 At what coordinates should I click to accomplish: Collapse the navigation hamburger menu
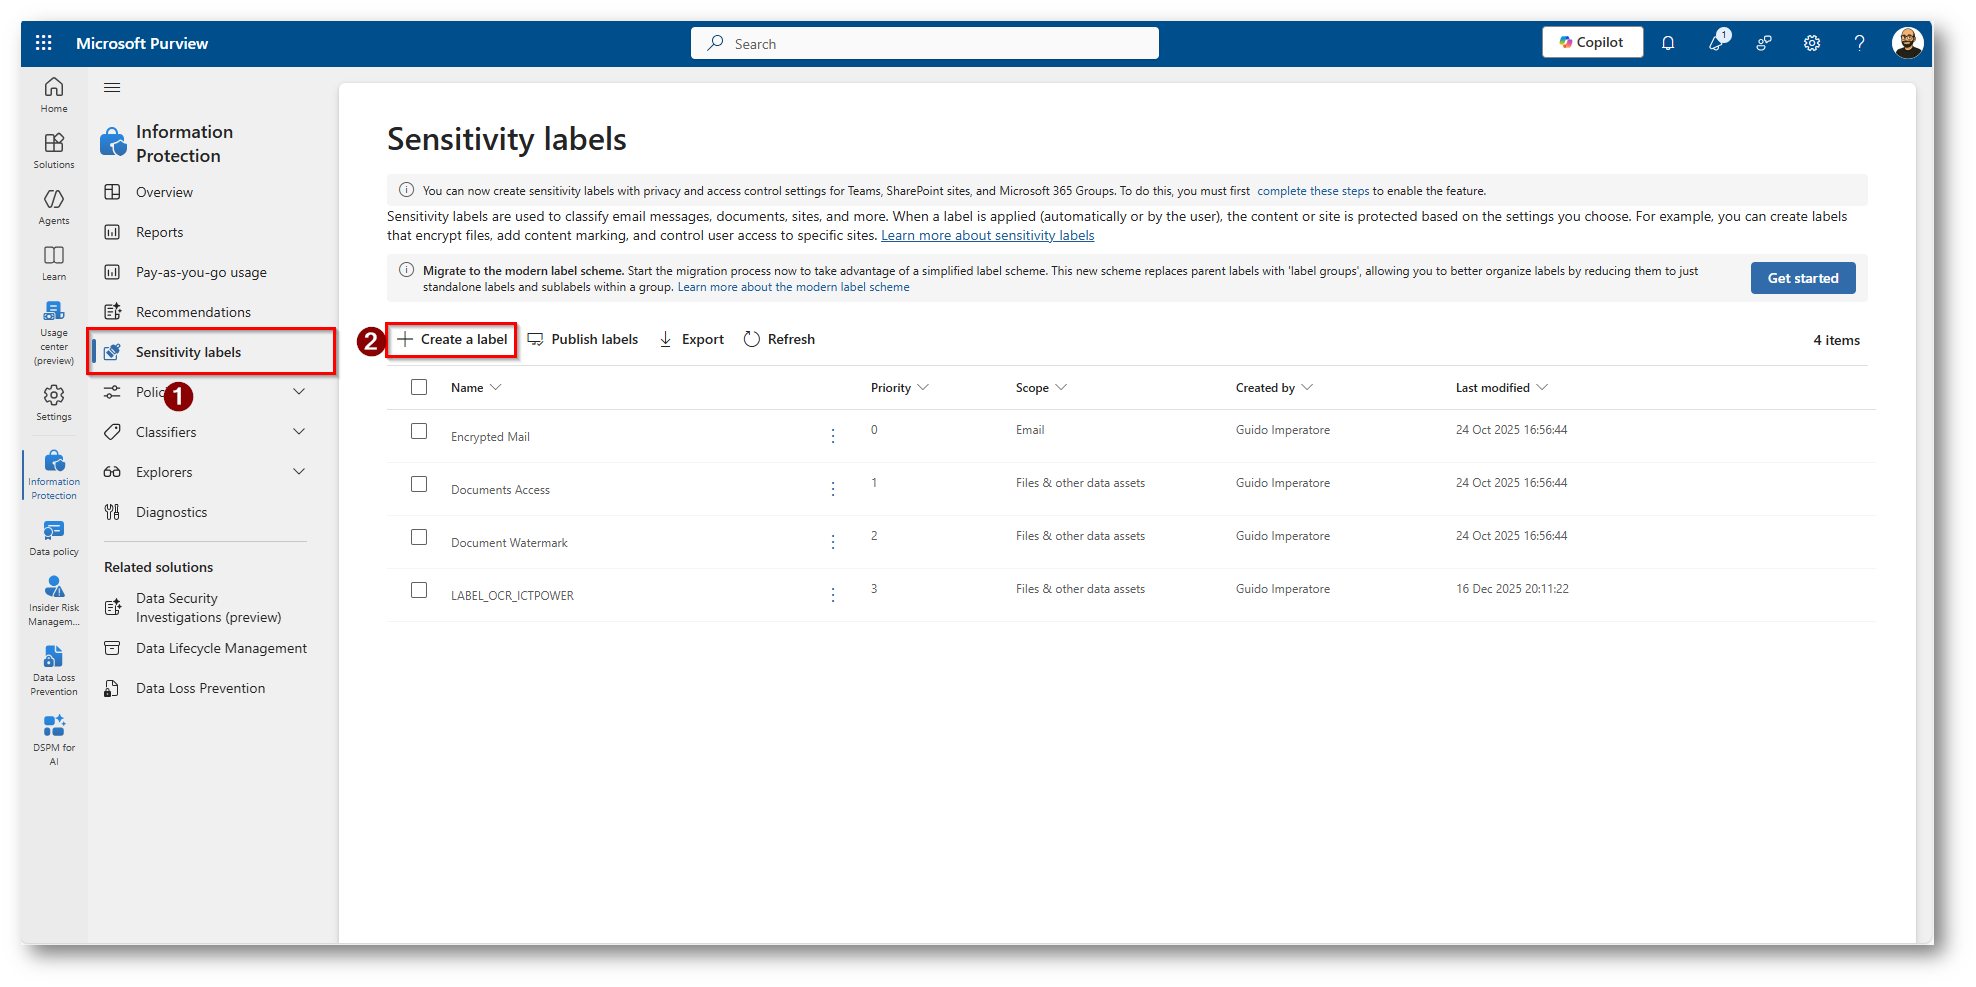[112, 88]
